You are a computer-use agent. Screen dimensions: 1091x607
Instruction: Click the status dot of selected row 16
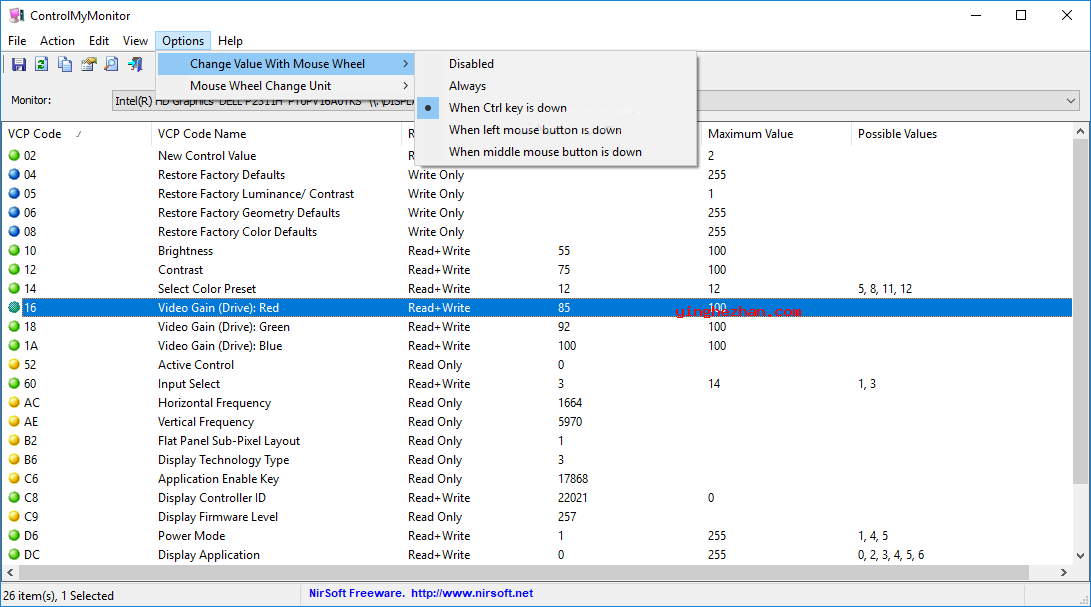[x=14, y=307]
